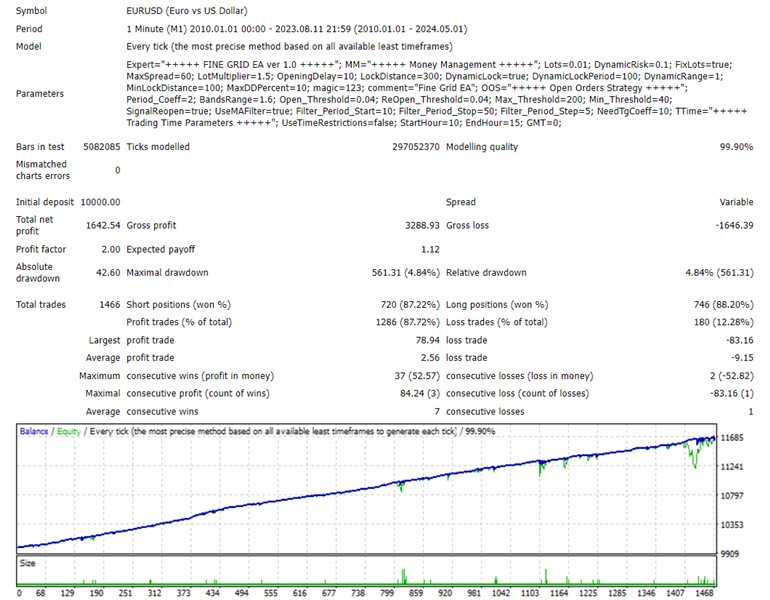Select Maximal drawdown value 561.31 (4.84%)
Screen dimensions: 770x600
coord(406,272)
